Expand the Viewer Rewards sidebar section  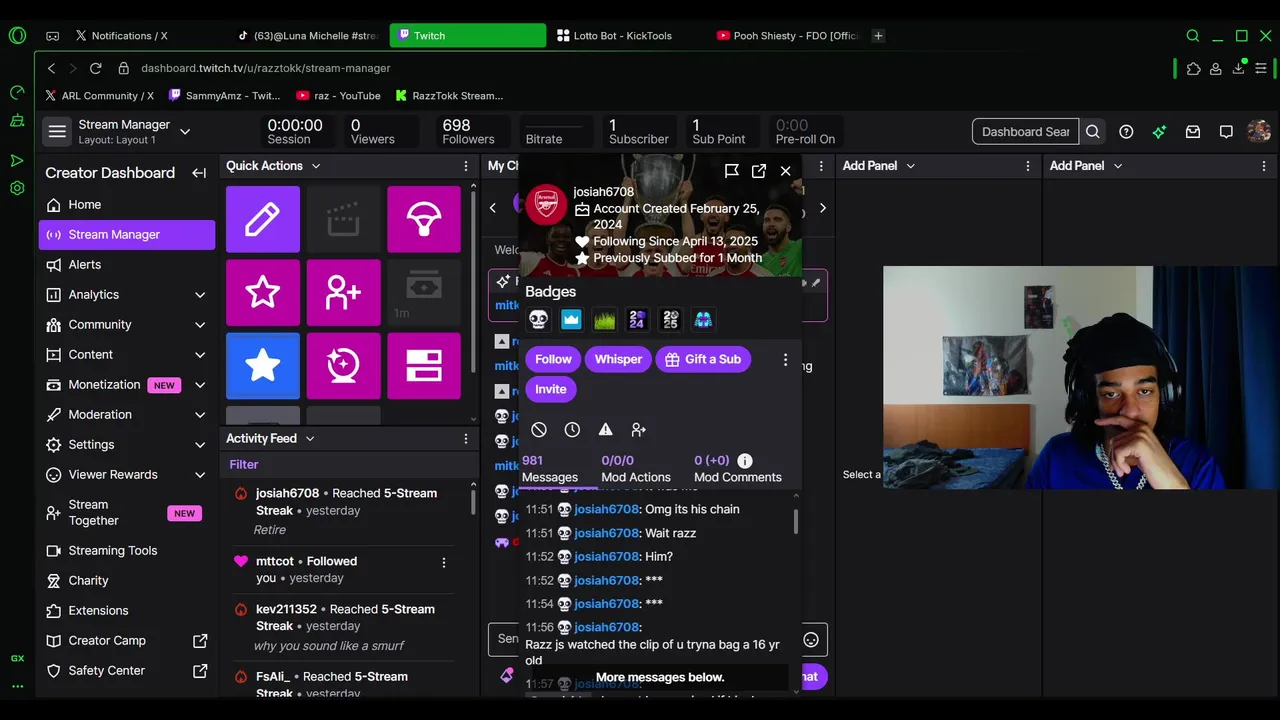[200, 475]
